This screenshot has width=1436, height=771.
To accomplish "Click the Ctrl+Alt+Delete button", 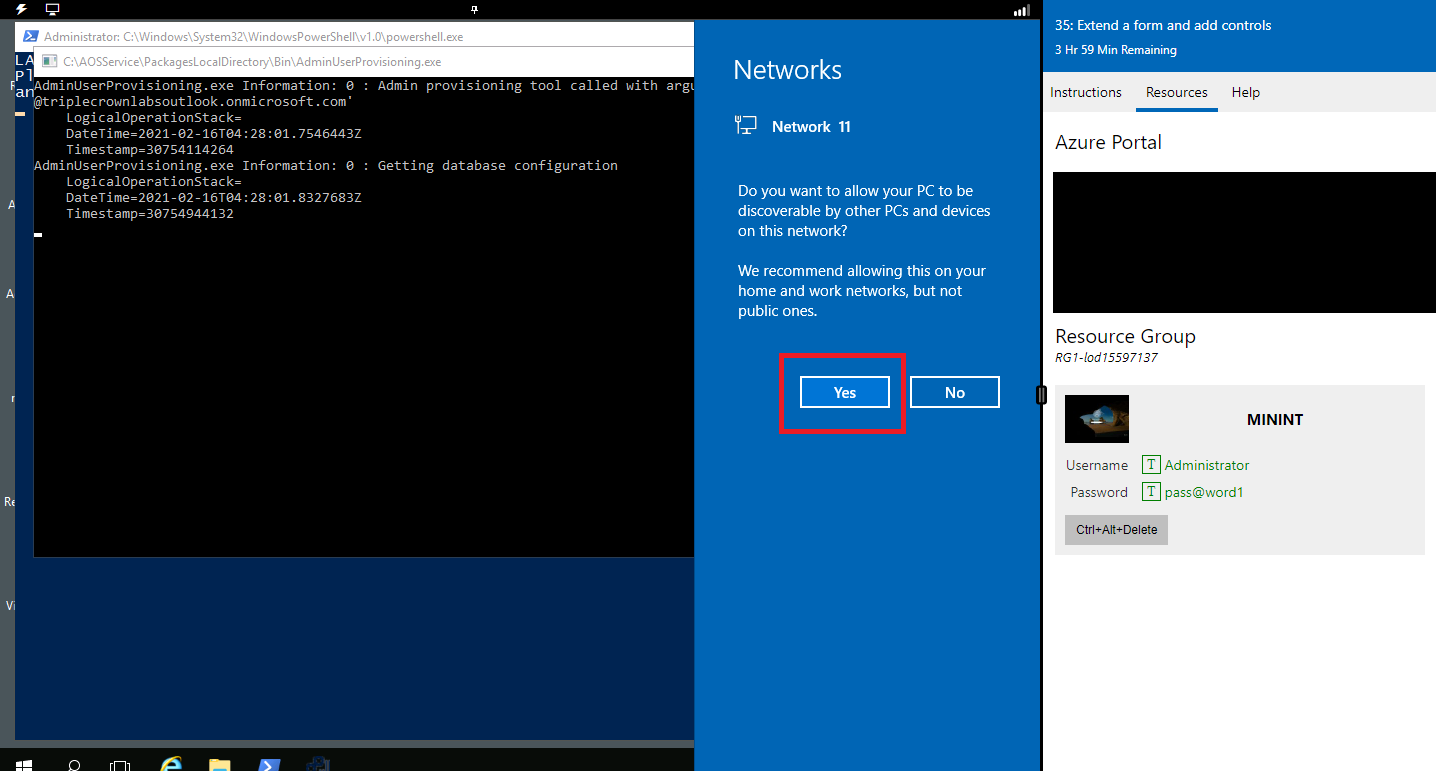I will pos(1116,529).
